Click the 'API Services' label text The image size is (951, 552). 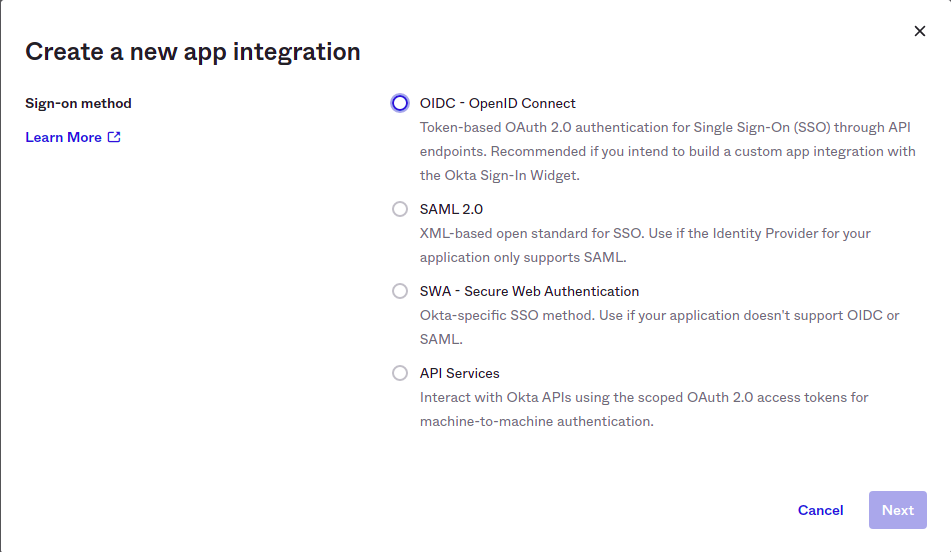click(x=459, y=373)
